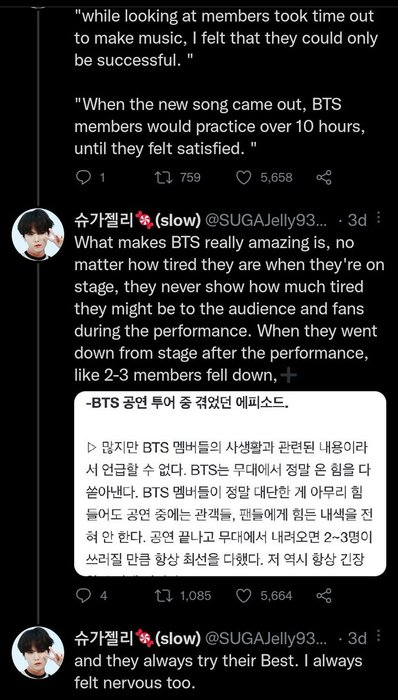
Task: Retweet the tweet with 759 retweets
Action: pyautogui.click(x=162, y=178)
